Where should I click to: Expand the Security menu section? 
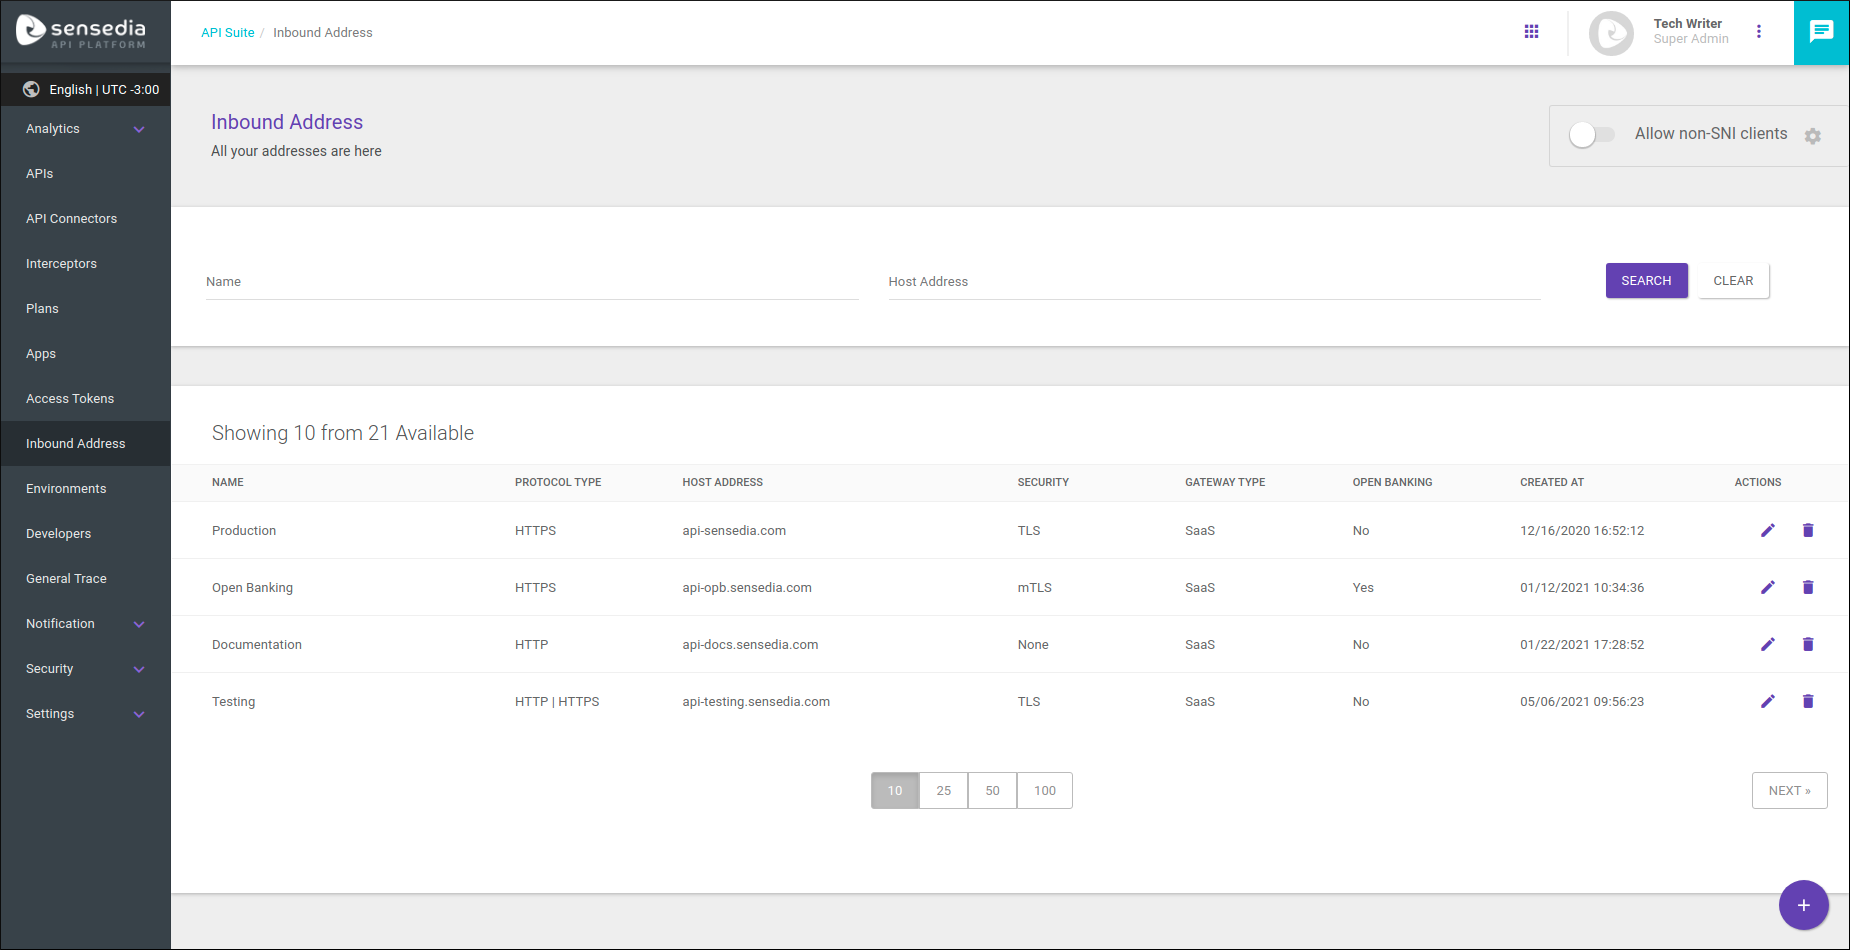(x=85, y=668)
